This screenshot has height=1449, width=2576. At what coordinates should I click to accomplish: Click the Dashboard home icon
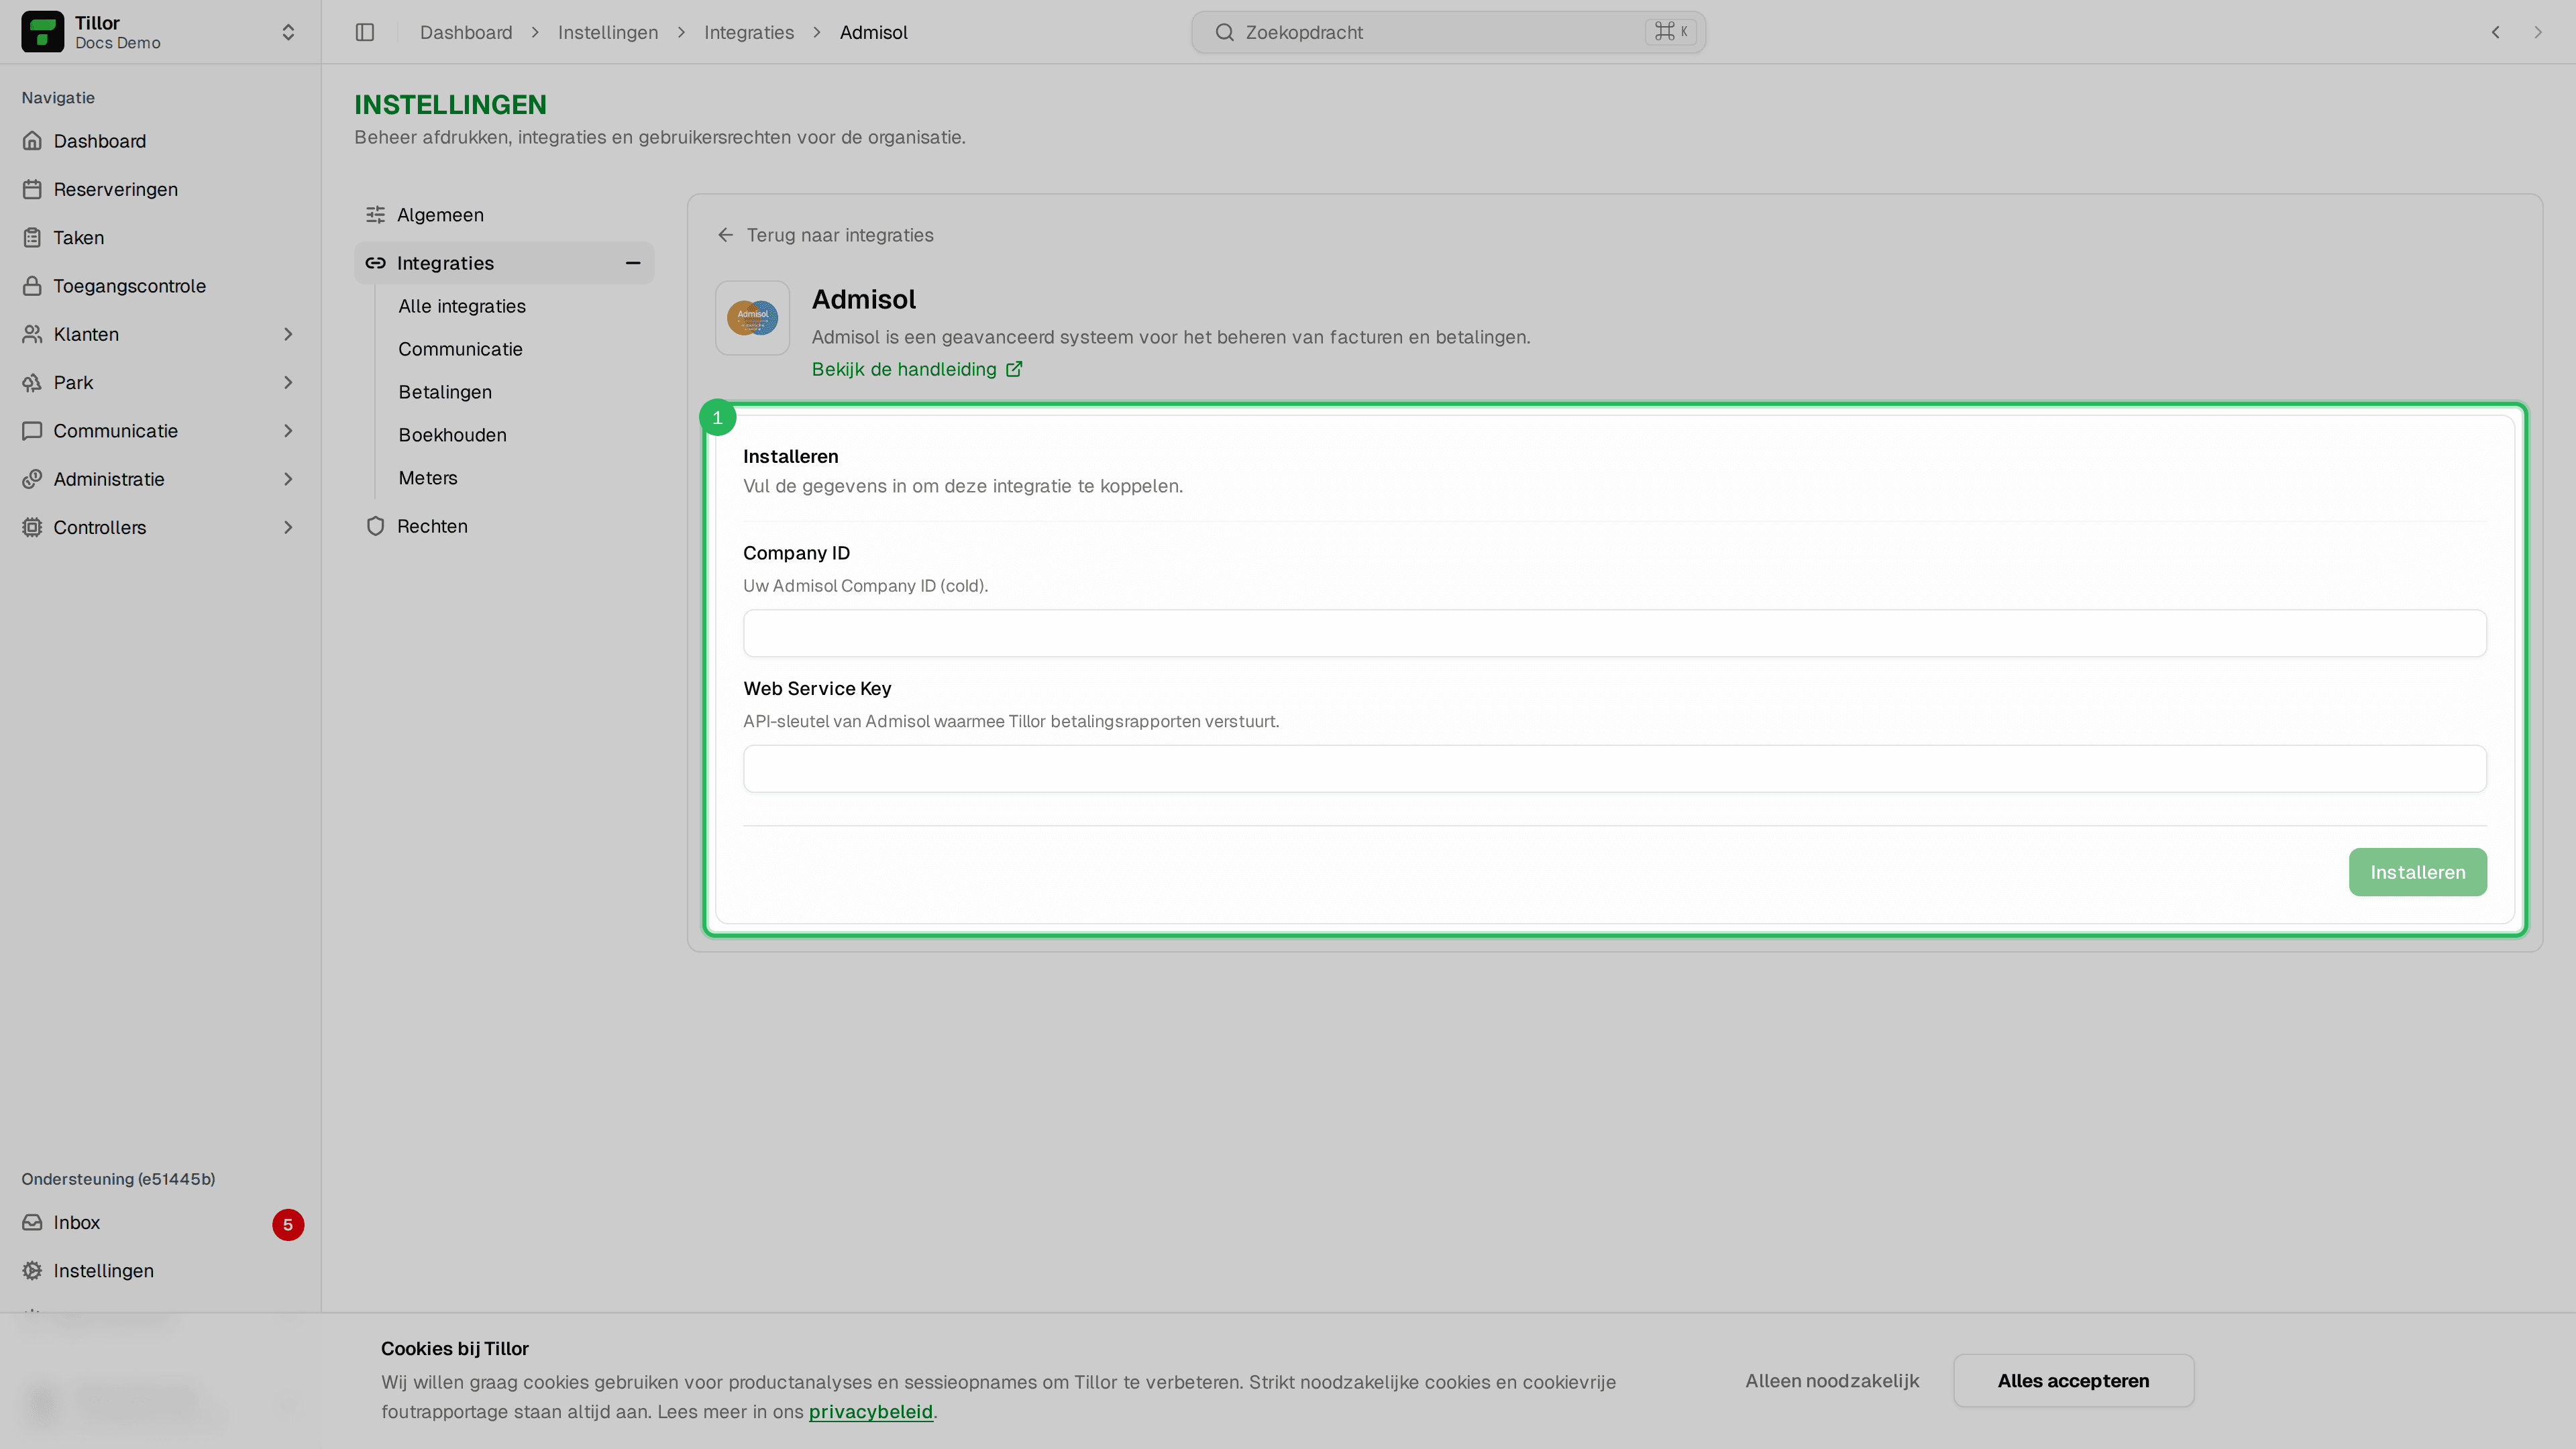pyautogui.click(x=32, y=141)
